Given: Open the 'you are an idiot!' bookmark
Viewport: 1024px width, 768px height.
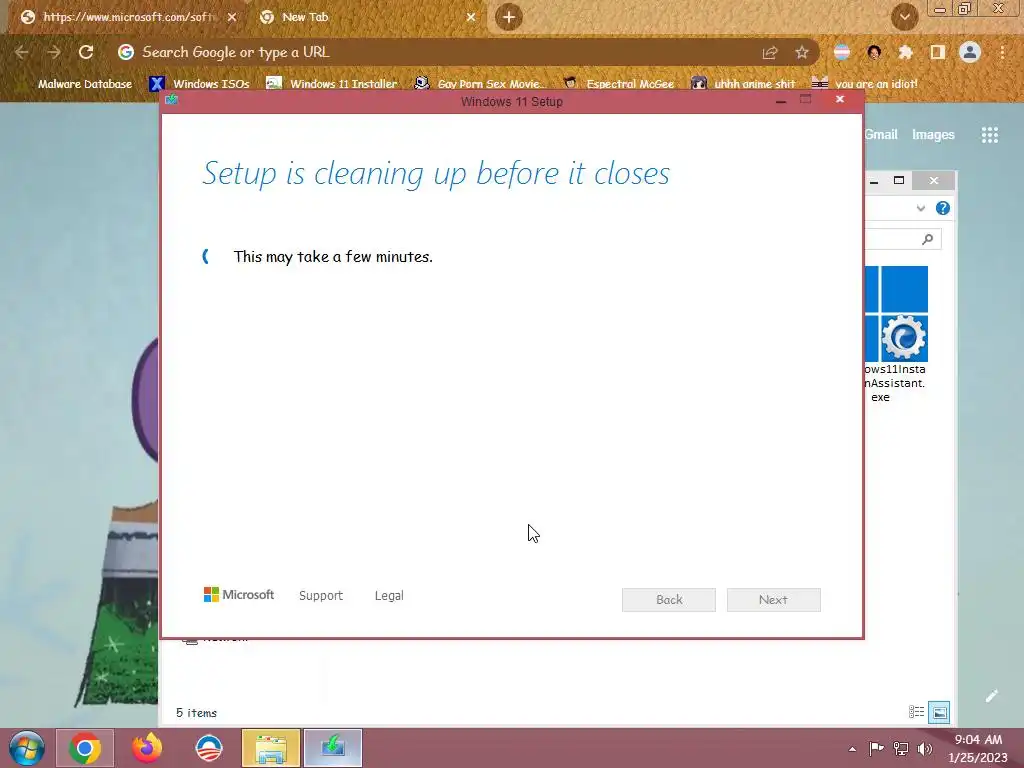Looking at the screenshot, I should coord(865,84).
